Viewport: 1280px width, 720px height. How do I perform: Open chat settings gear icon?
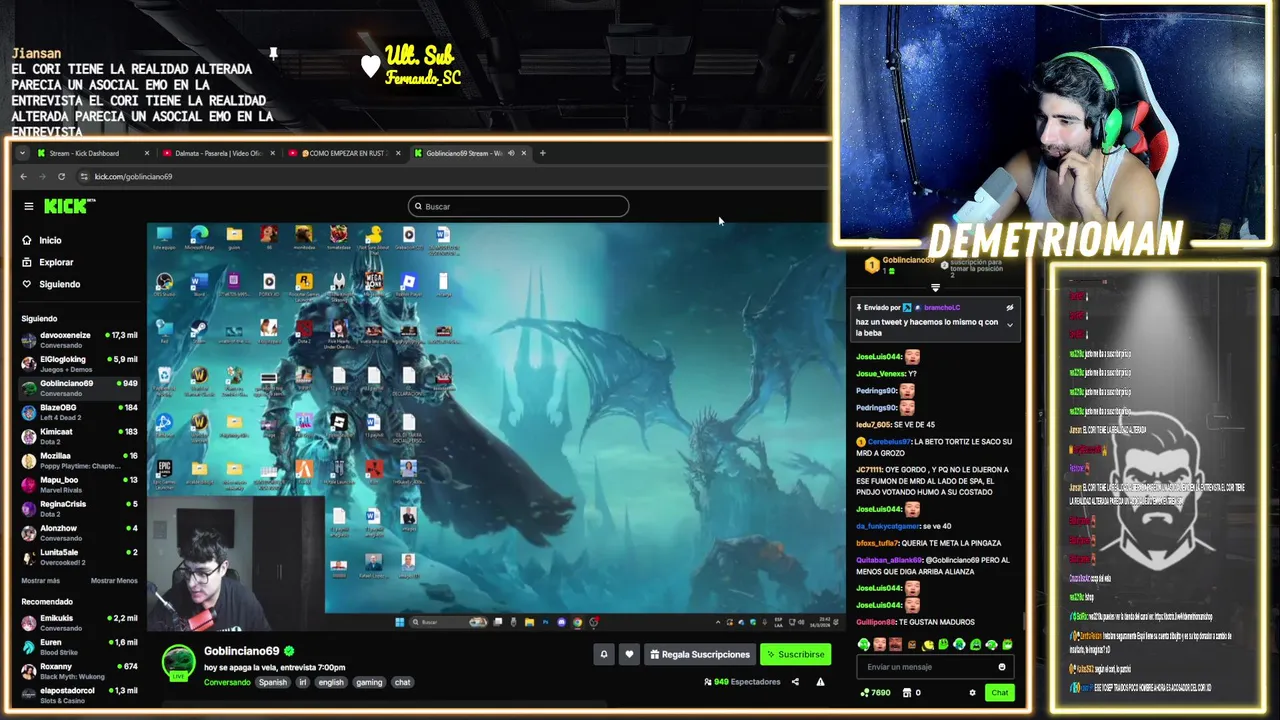(x=972, y=692)
